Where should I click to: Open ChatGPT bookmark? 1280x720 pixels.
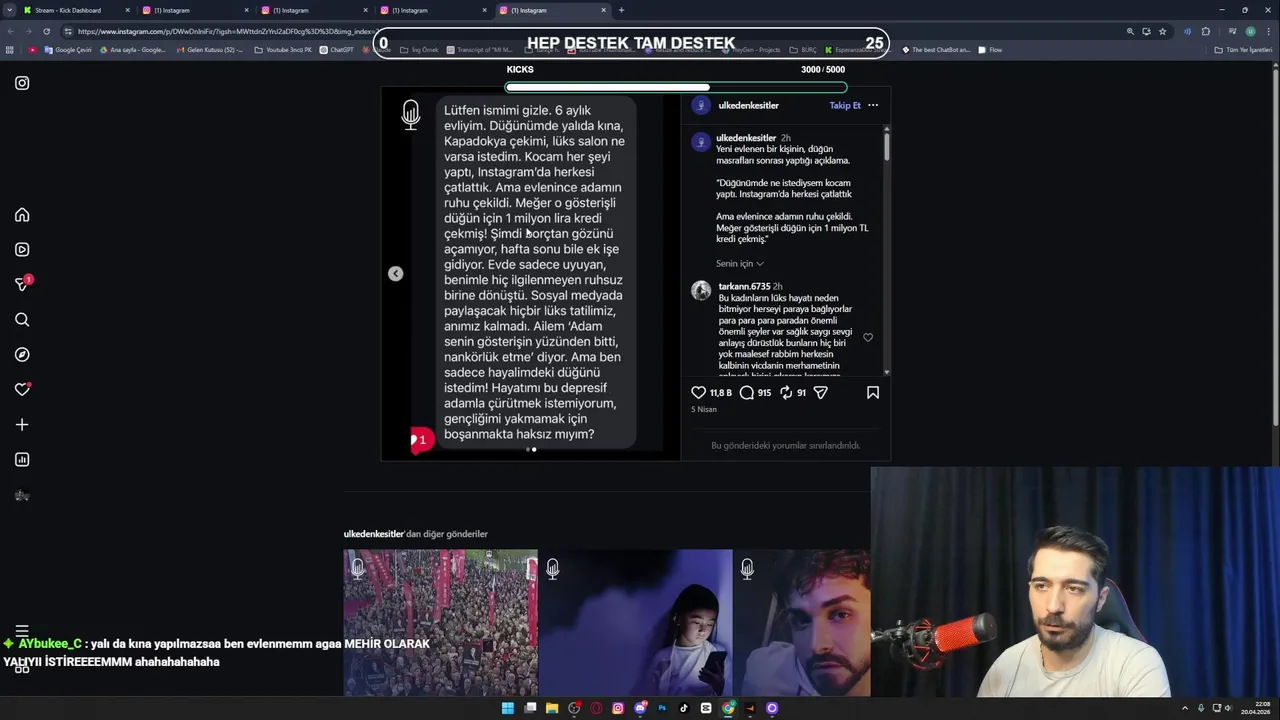tap(336, 49)
